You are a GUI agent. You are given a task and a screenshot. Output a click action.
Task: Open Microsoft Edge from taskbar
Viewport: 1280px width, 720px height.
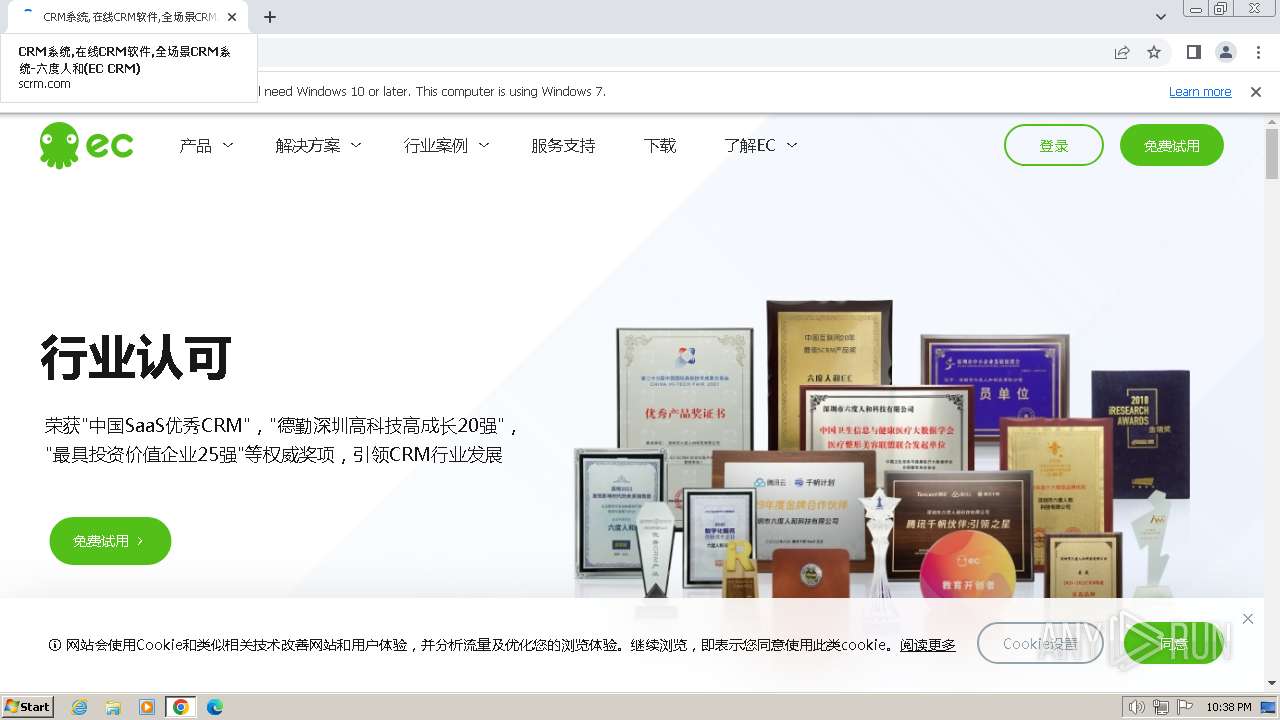[215, 707]
